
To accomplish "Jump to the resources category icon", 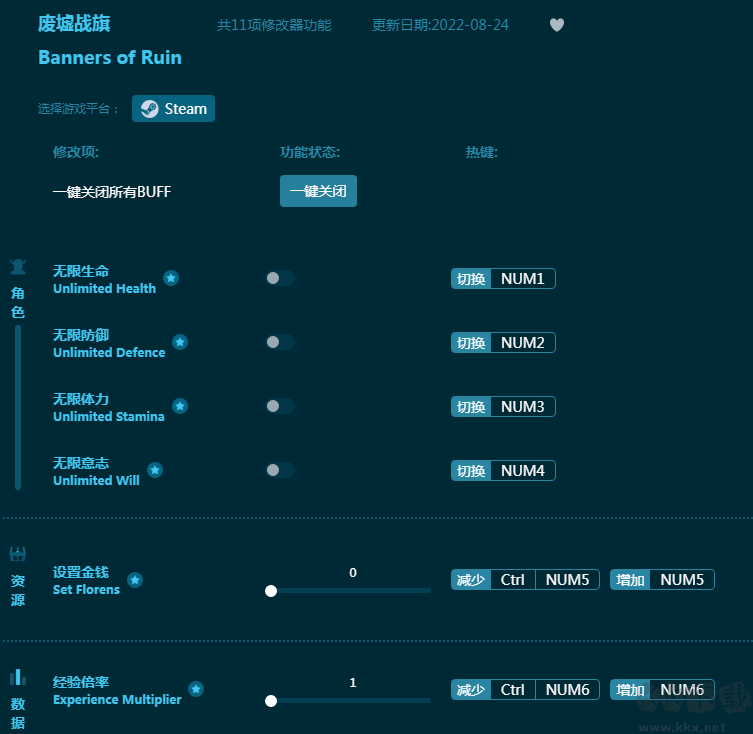I will pos(18,554).
